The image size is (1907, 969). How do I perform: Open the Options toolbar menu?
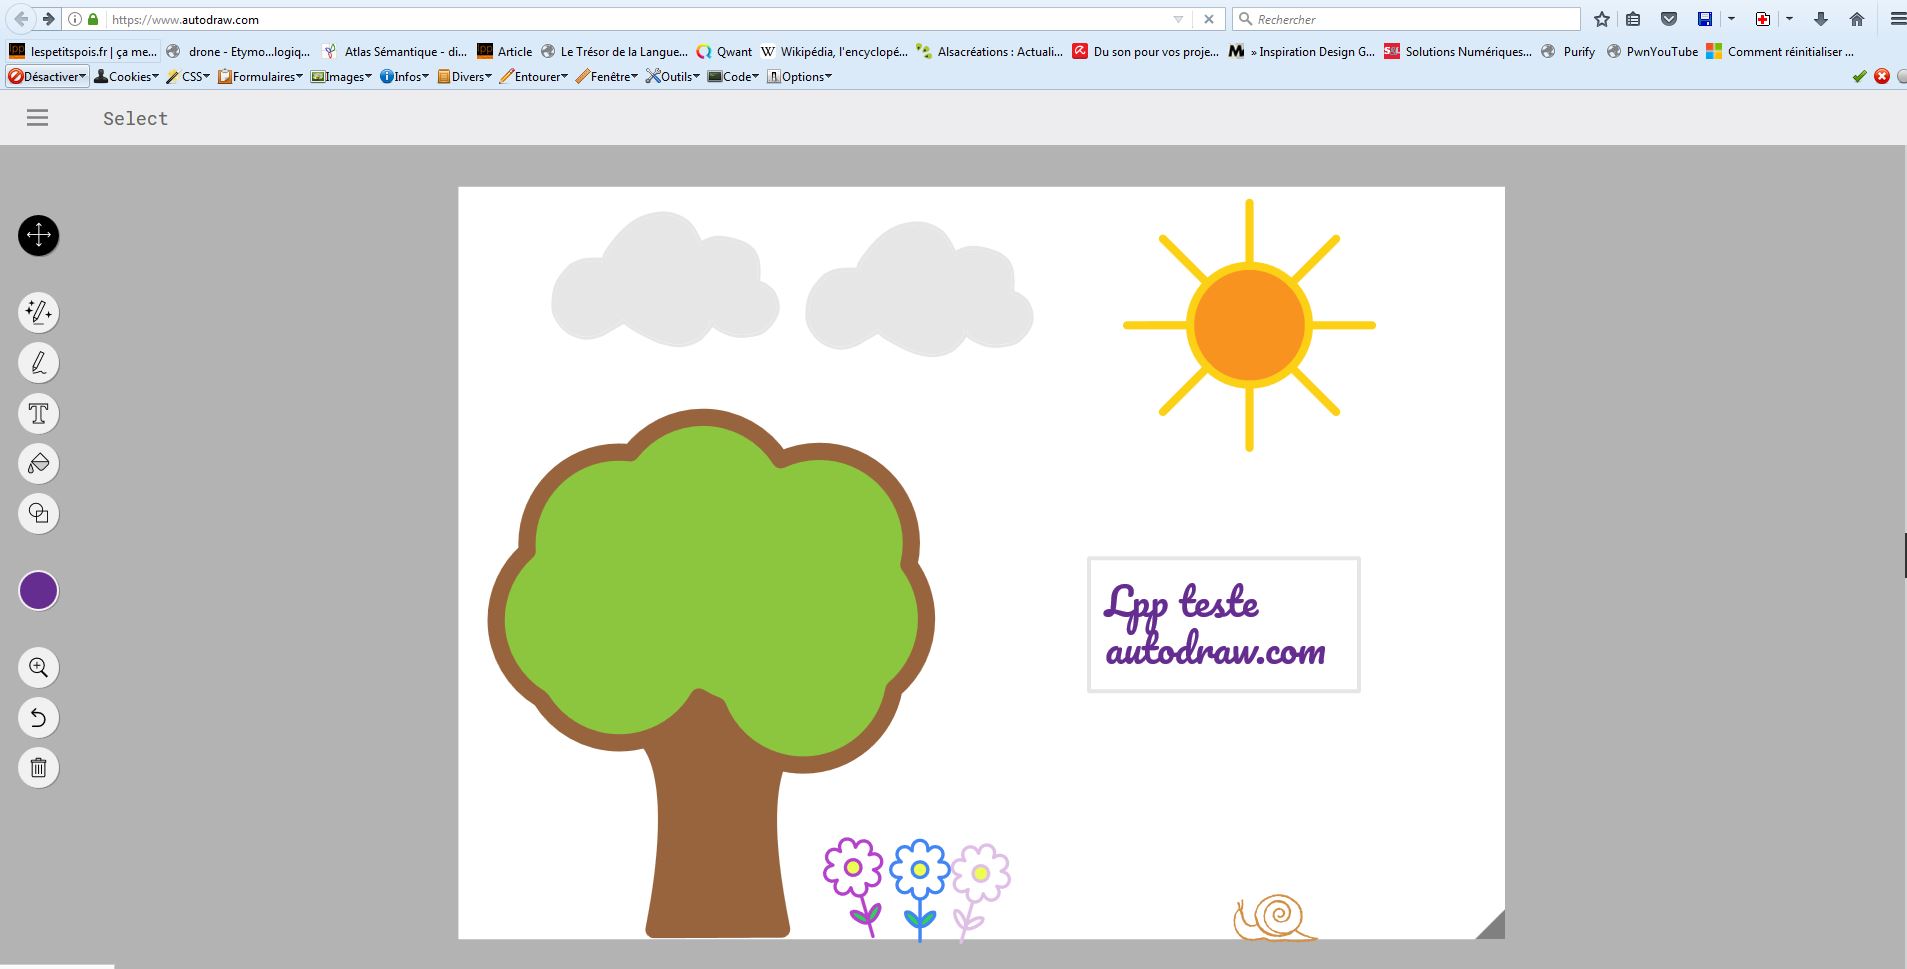[799, 76]
